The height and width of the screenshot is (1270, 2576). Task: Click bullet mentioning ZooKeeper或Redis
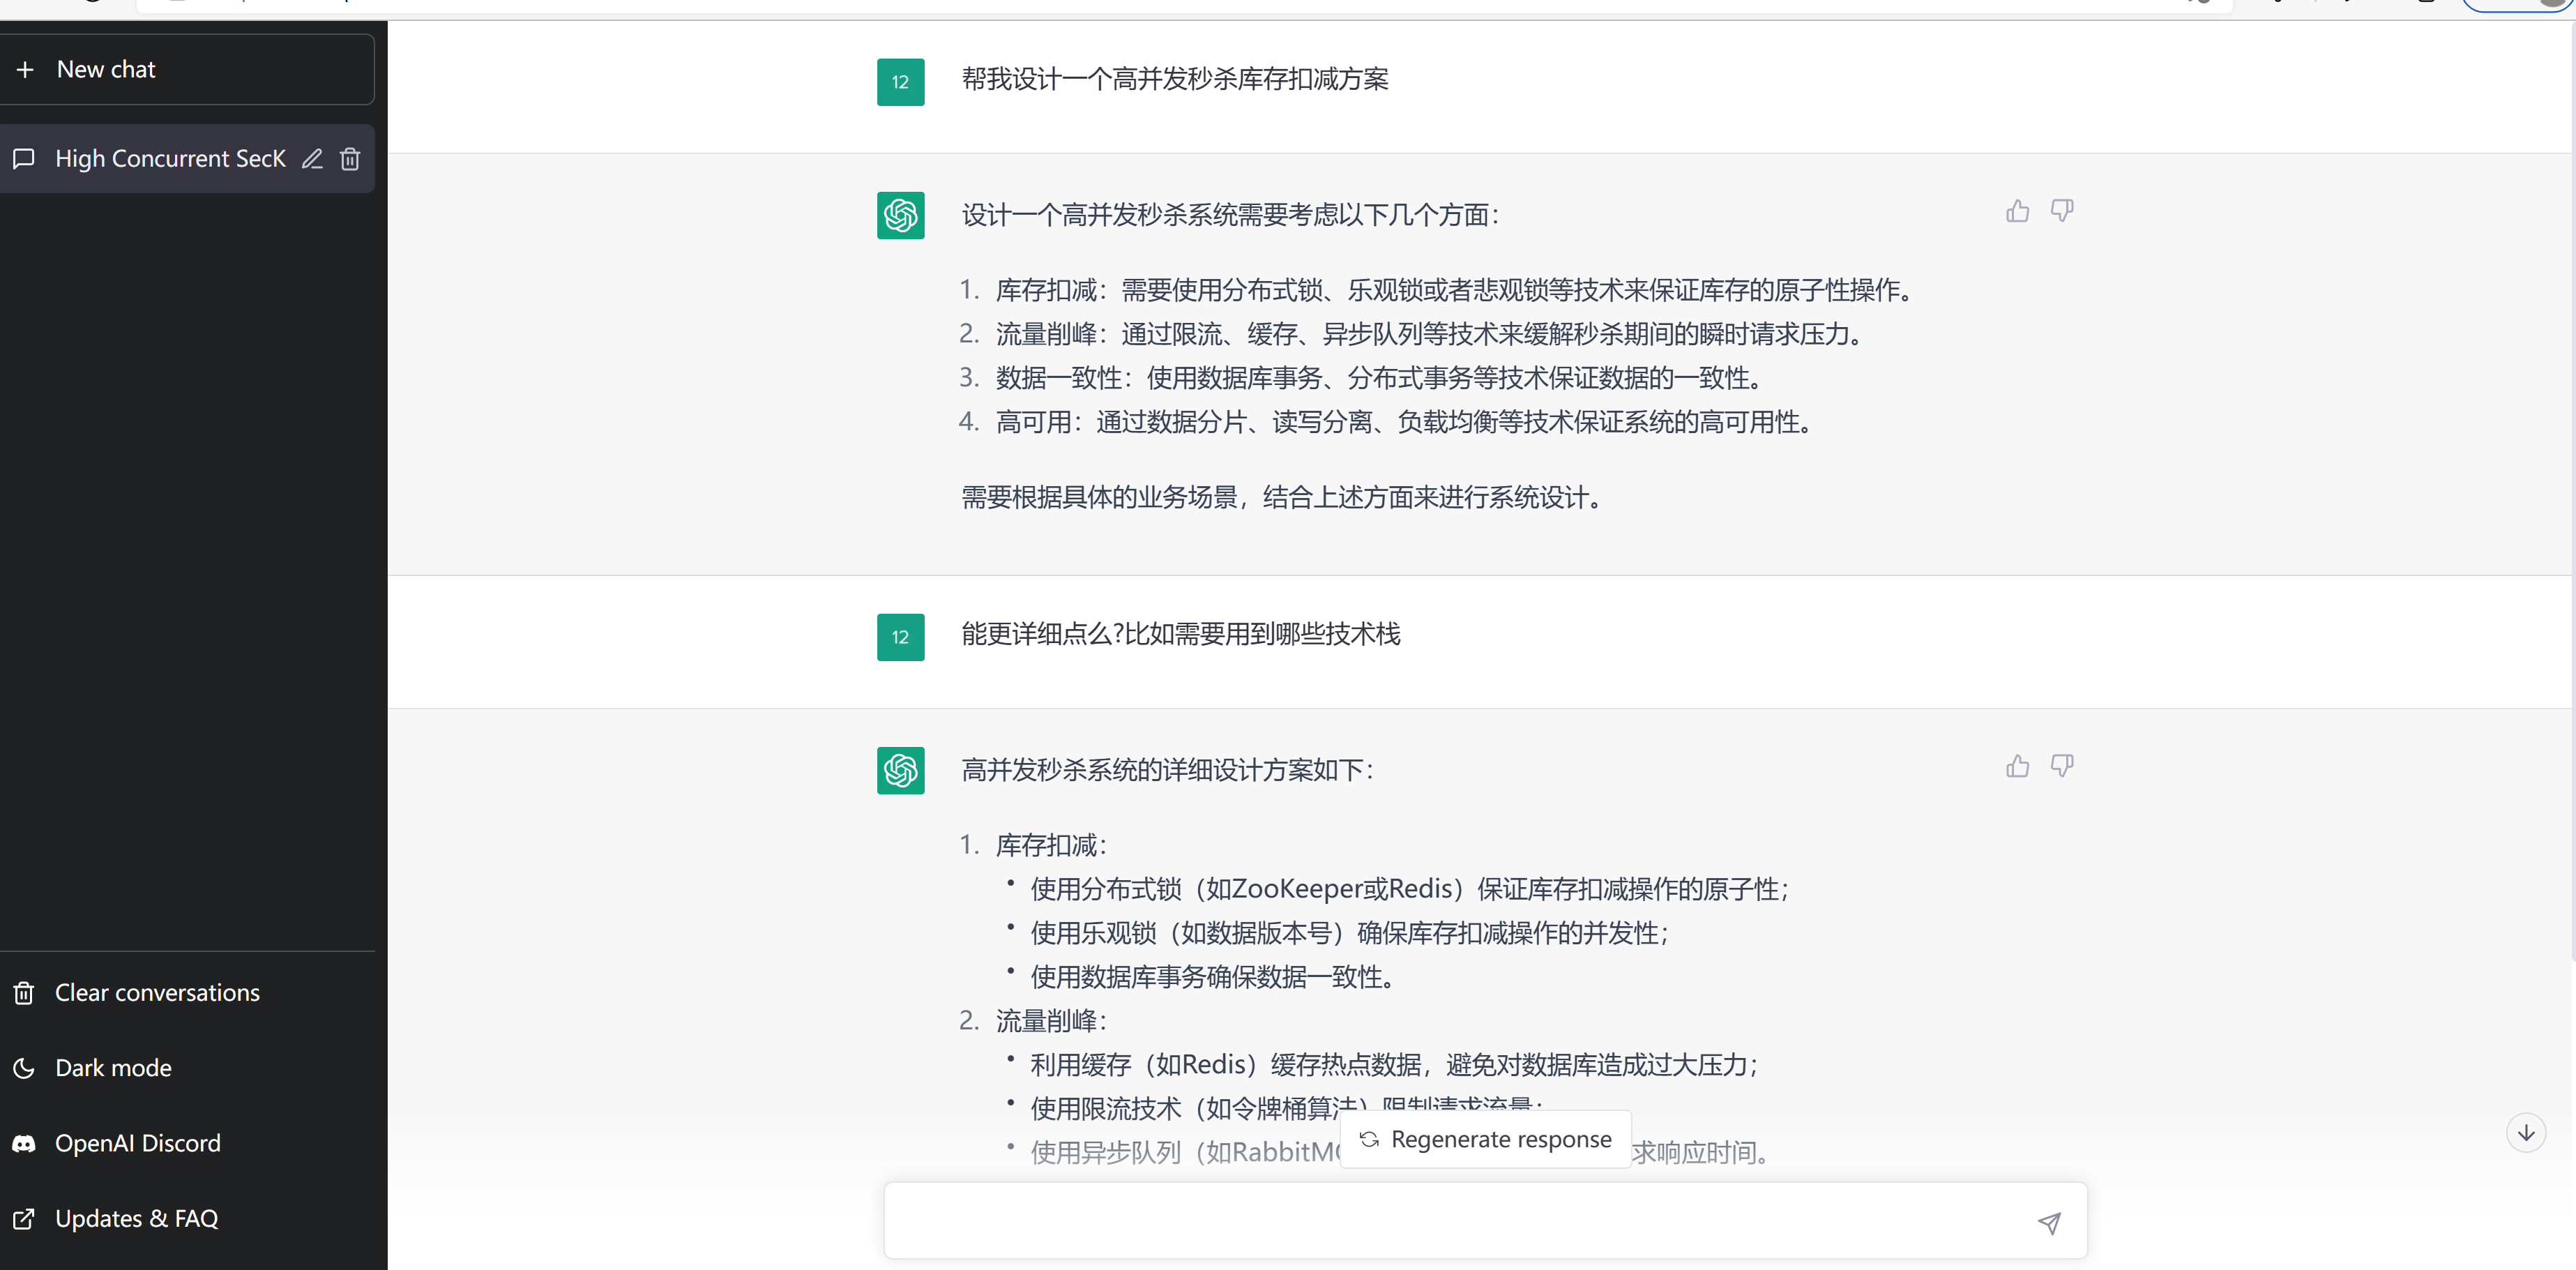(x=1410, y=889)
